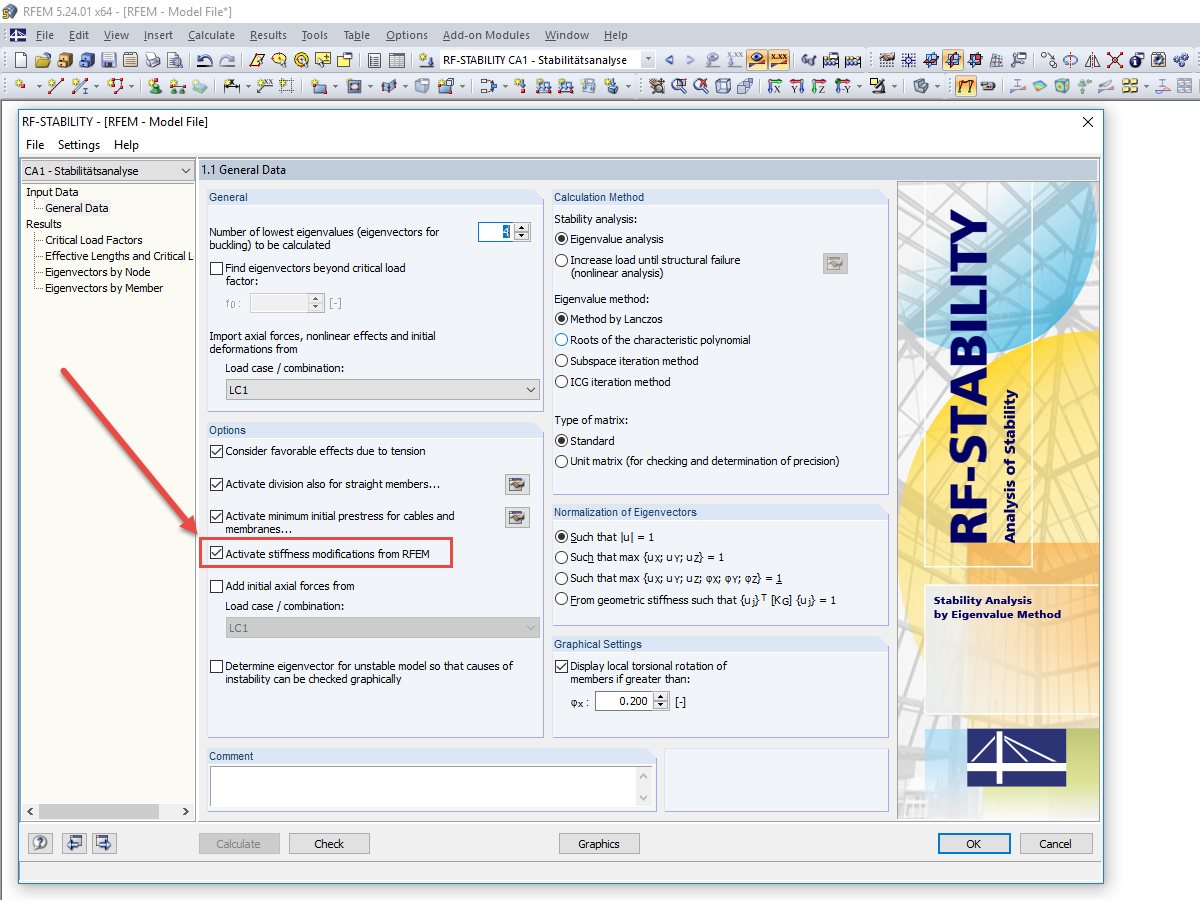Open the Load case combination LC1 dropdown

pos(532,390)
